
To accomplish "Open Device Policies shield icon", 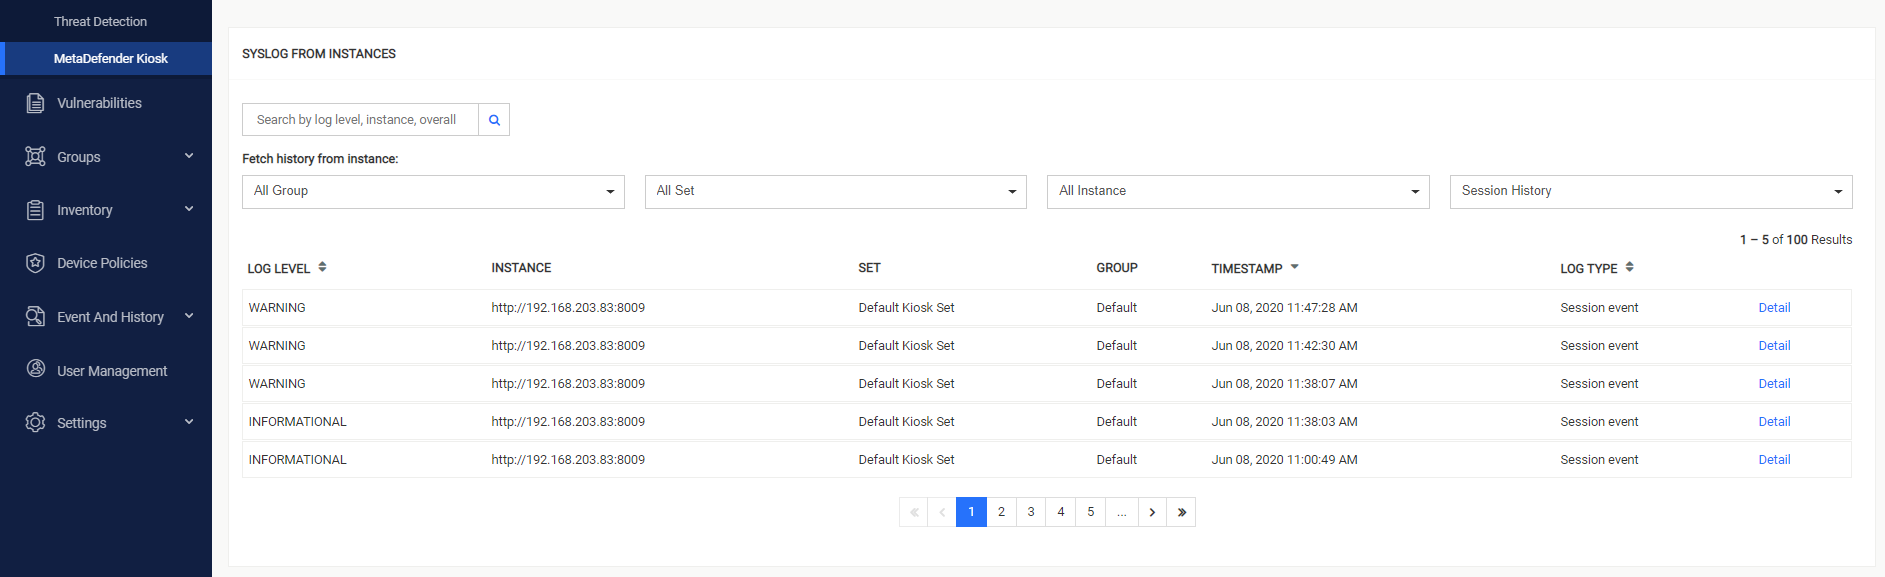I will click(35, 263).
